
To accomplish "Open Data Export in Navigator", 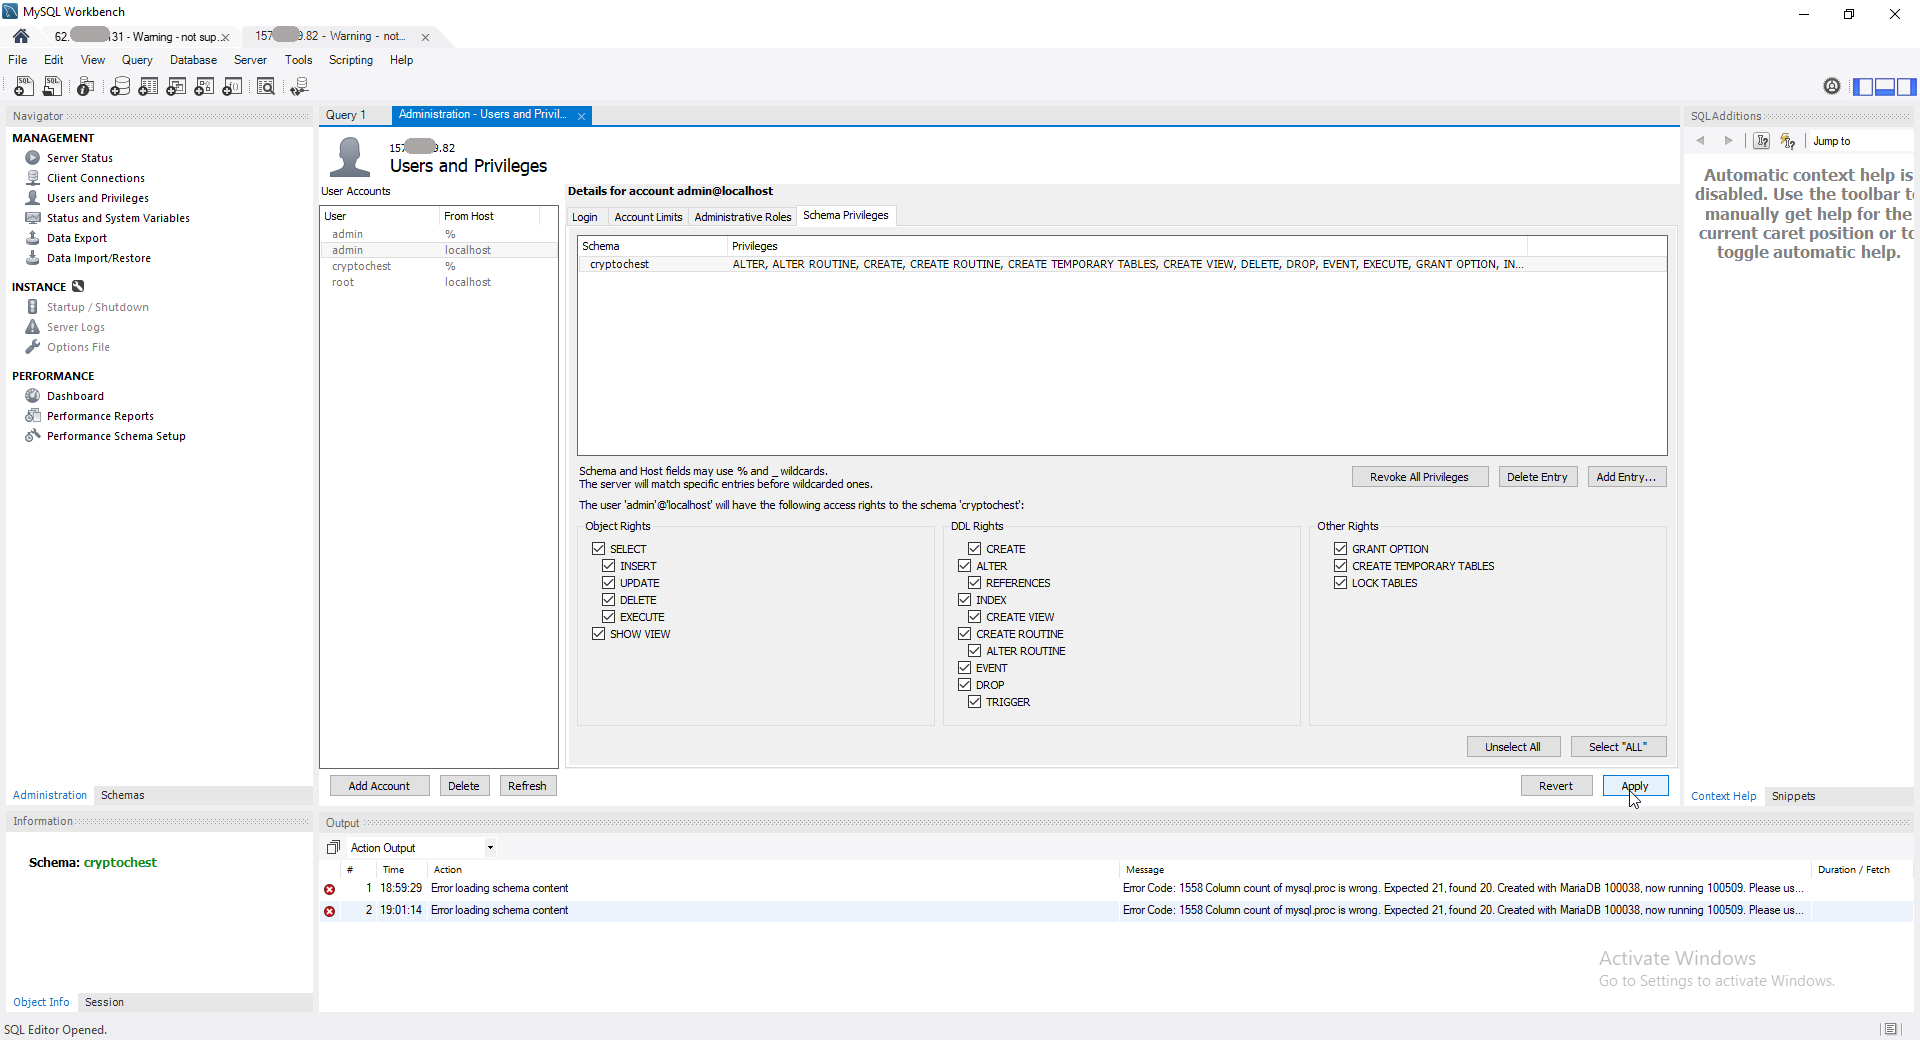I will [77, 238].
